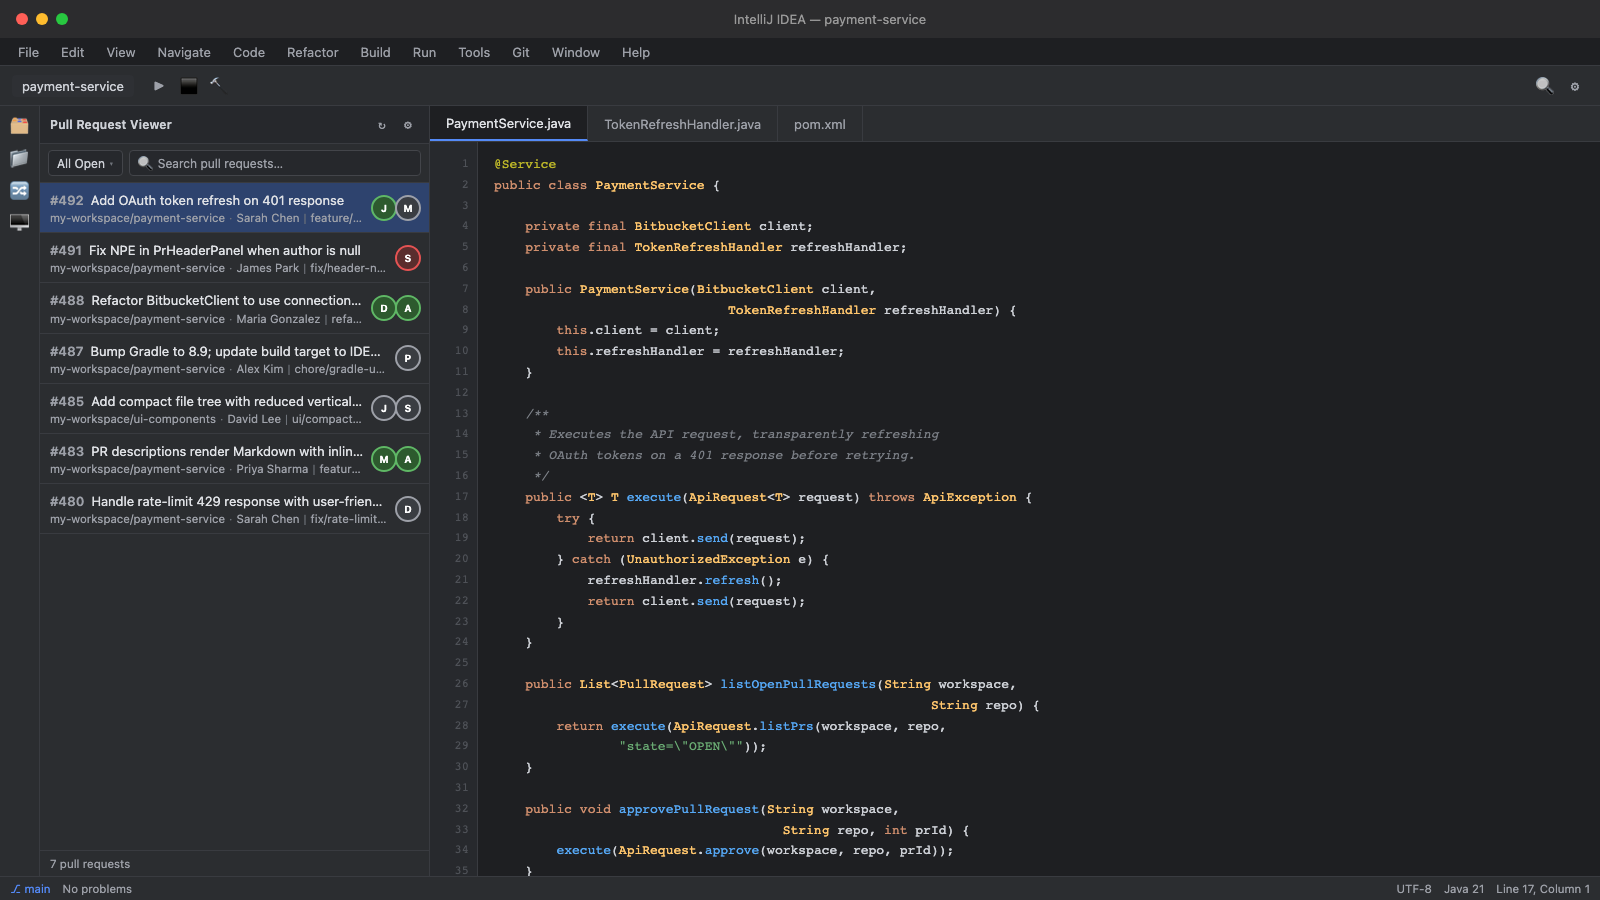Viewport: 1600px width, 900px height.
Task: Click the Java 21 status entry
Action: coord(1464,889)
